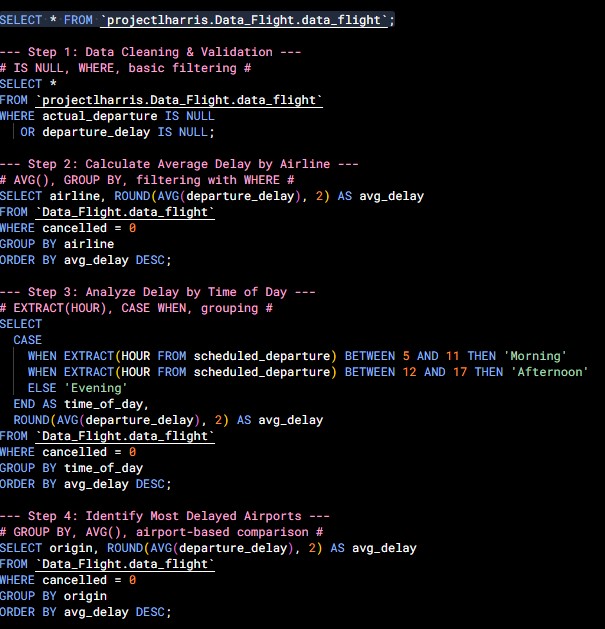The height and width of the screenshot is (629, 605).
Task: Click 'actual_departure' in the WHERE clause
Action: coord(100,116)
